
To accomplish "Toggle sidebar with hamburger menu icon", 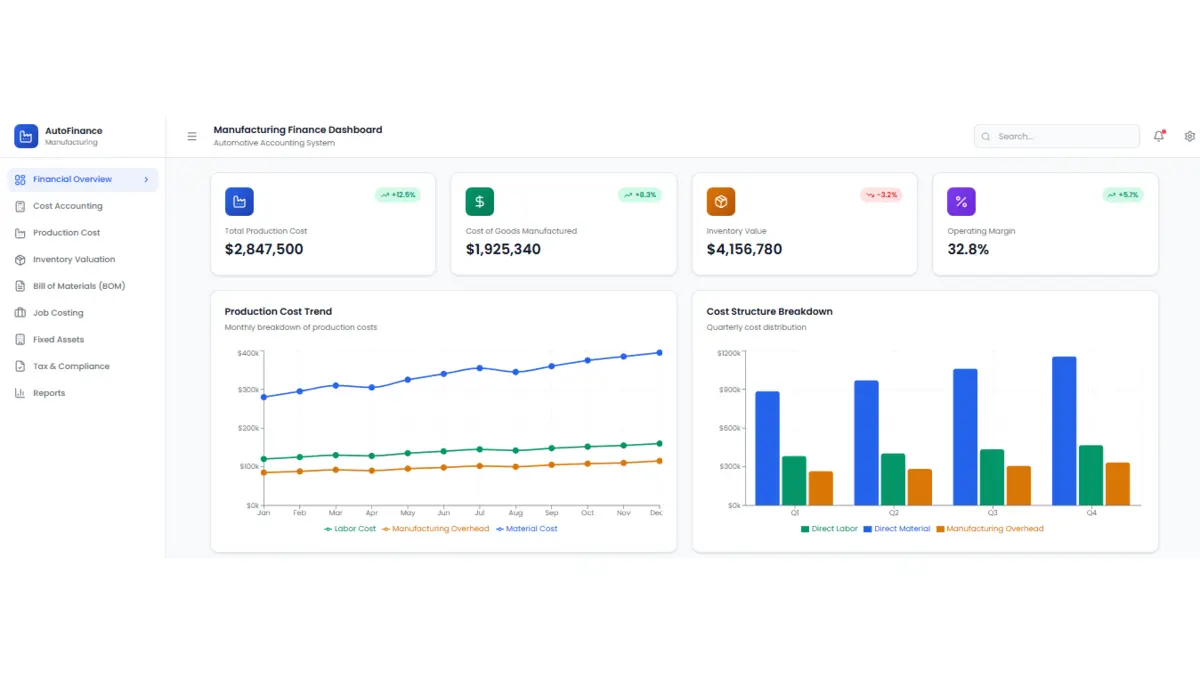I will point(192,137).
